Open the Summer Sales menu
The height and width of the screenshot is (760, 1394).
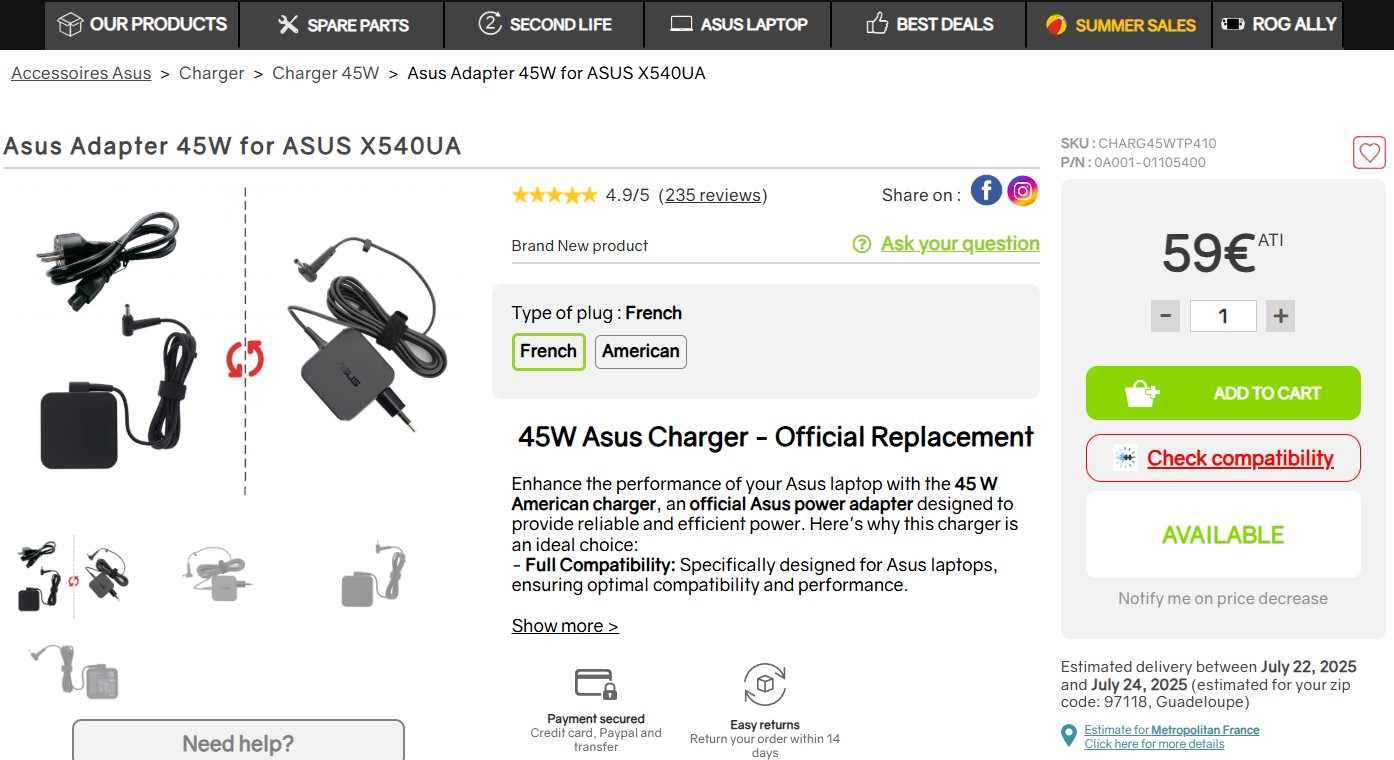(x=1119, y=24)
